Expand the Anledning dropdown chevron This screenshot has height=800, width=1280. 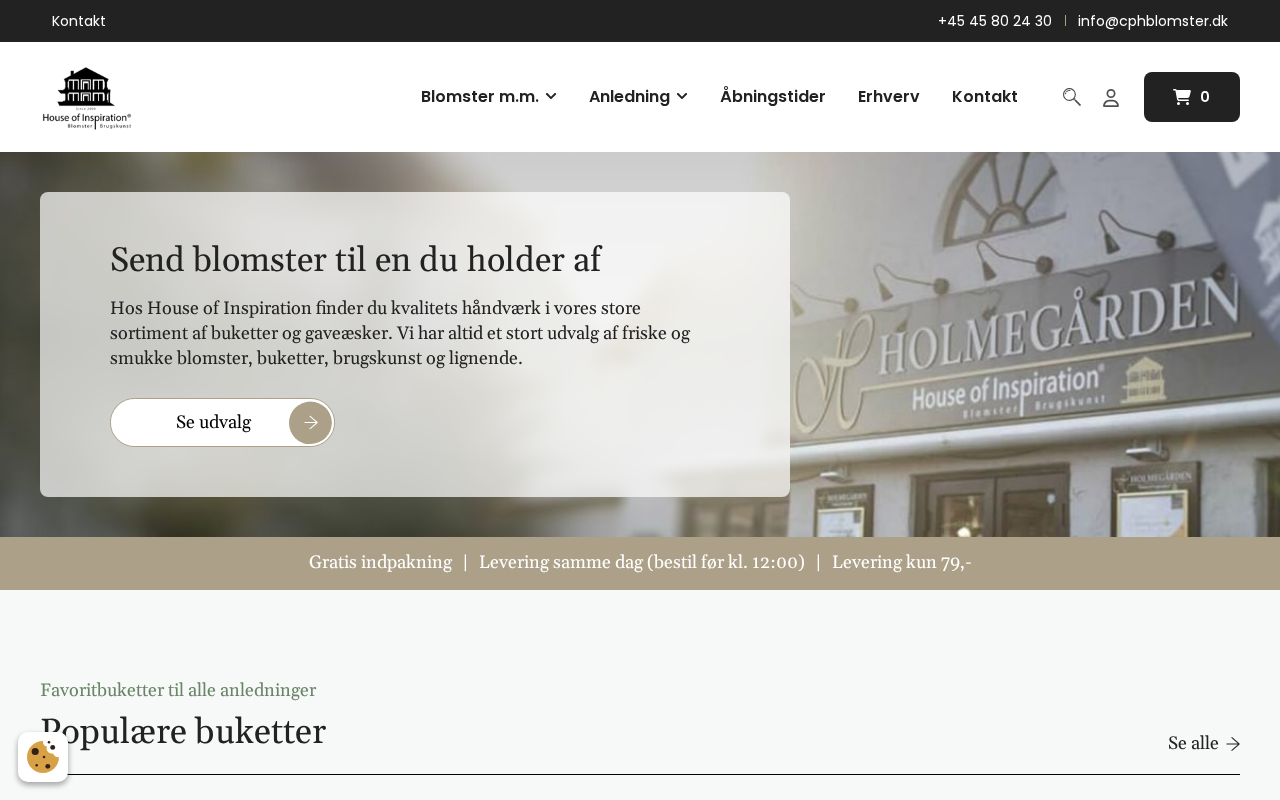(x=682, y=96)
